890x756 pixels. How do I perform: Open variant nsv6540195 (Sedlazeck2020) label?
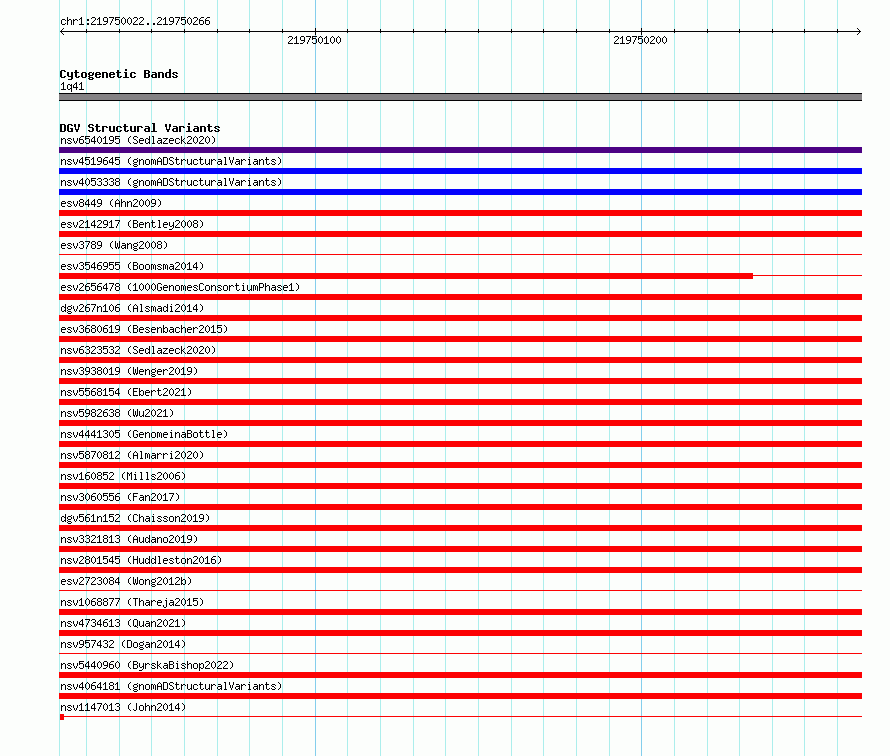138,140
